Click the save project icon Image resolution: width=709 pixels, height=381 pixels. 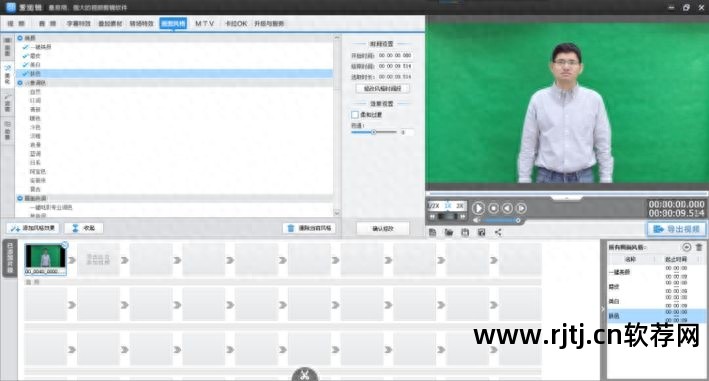tap(465, 232)
